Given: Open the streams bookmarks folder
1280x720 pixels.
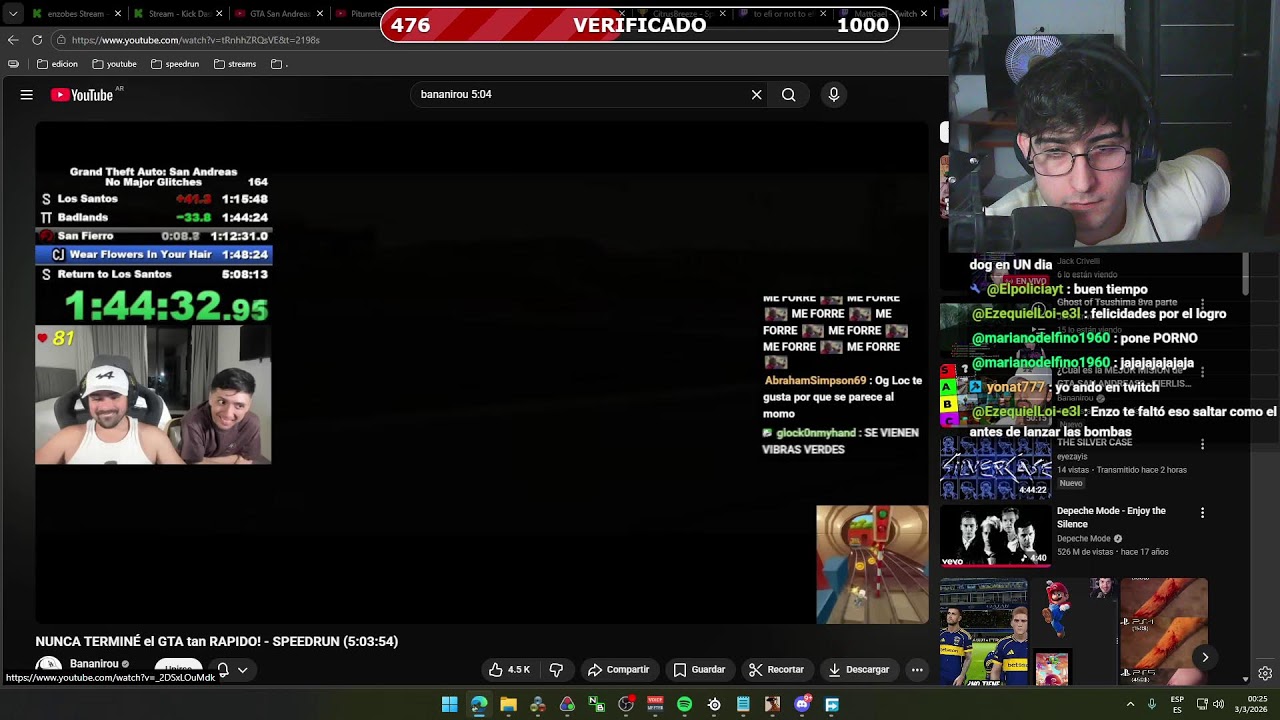Looking at the screenshot, I should point(235,64).
